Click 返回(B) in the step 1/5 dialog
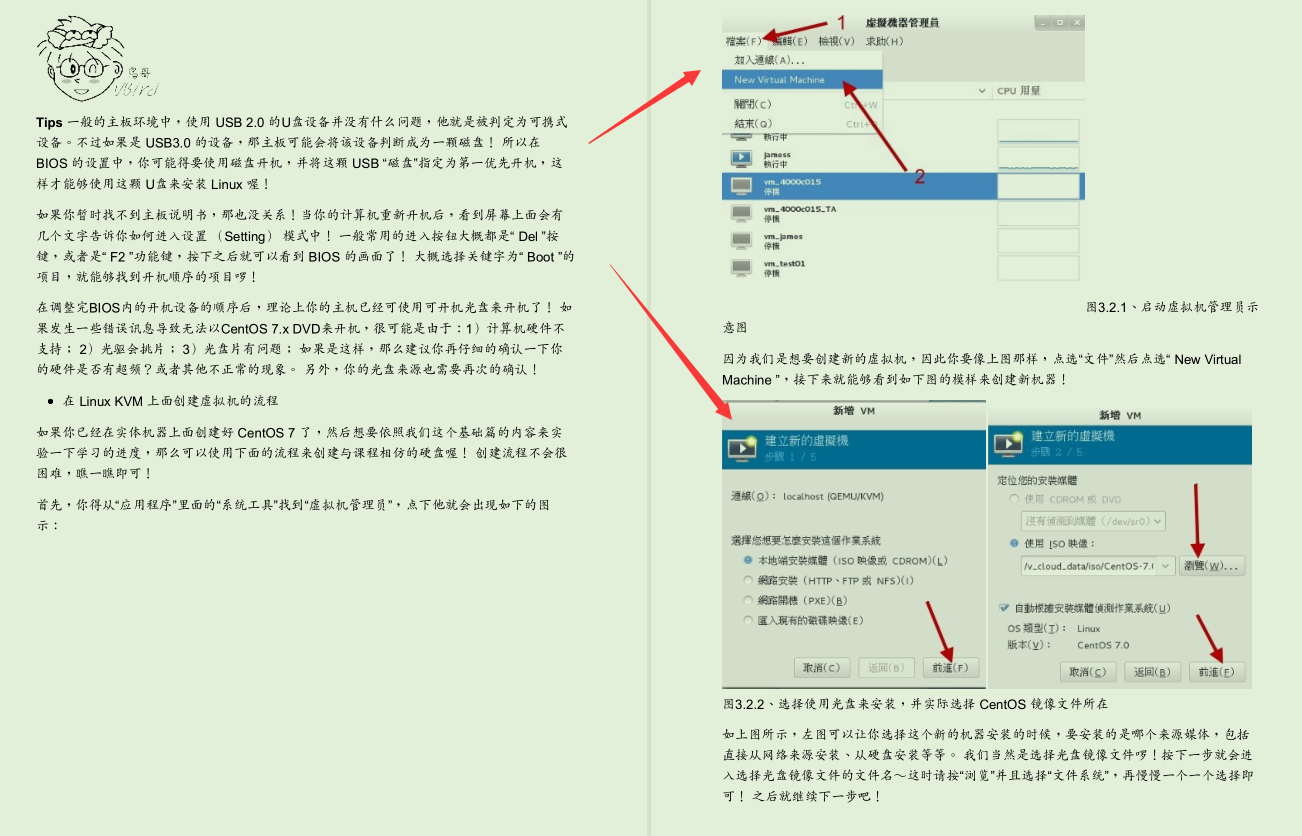The height and width of the screenshot is (836, 1302). coord(885,667)
